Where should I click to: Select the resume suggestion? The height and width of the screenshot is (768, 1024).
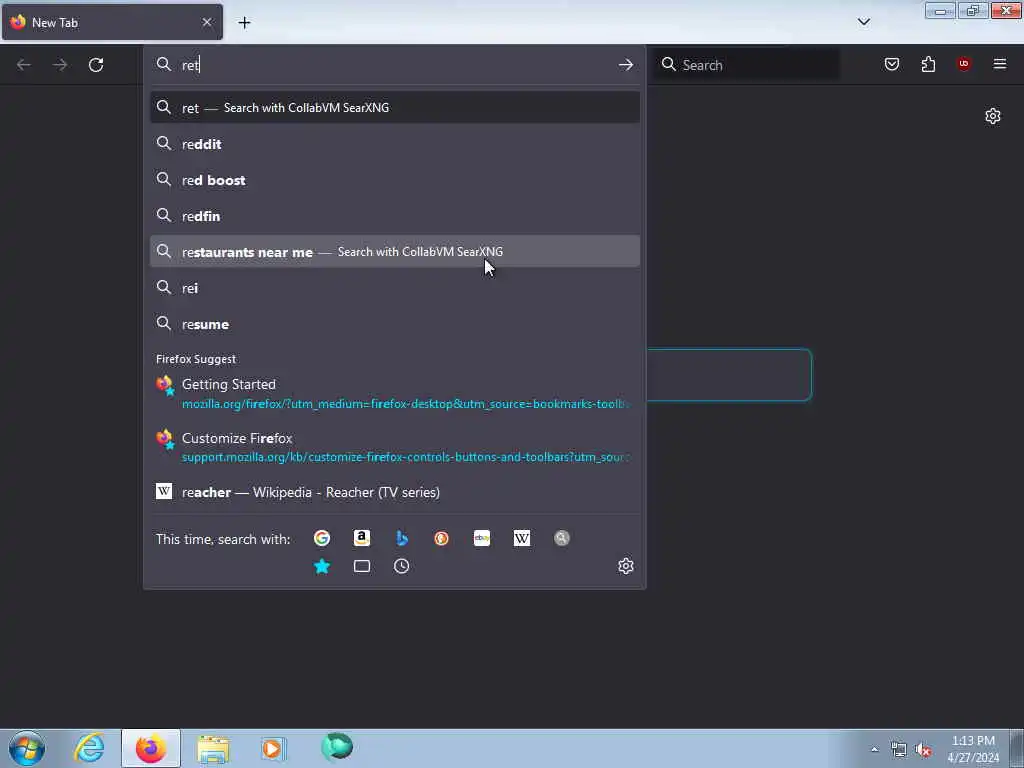(394, 324)
